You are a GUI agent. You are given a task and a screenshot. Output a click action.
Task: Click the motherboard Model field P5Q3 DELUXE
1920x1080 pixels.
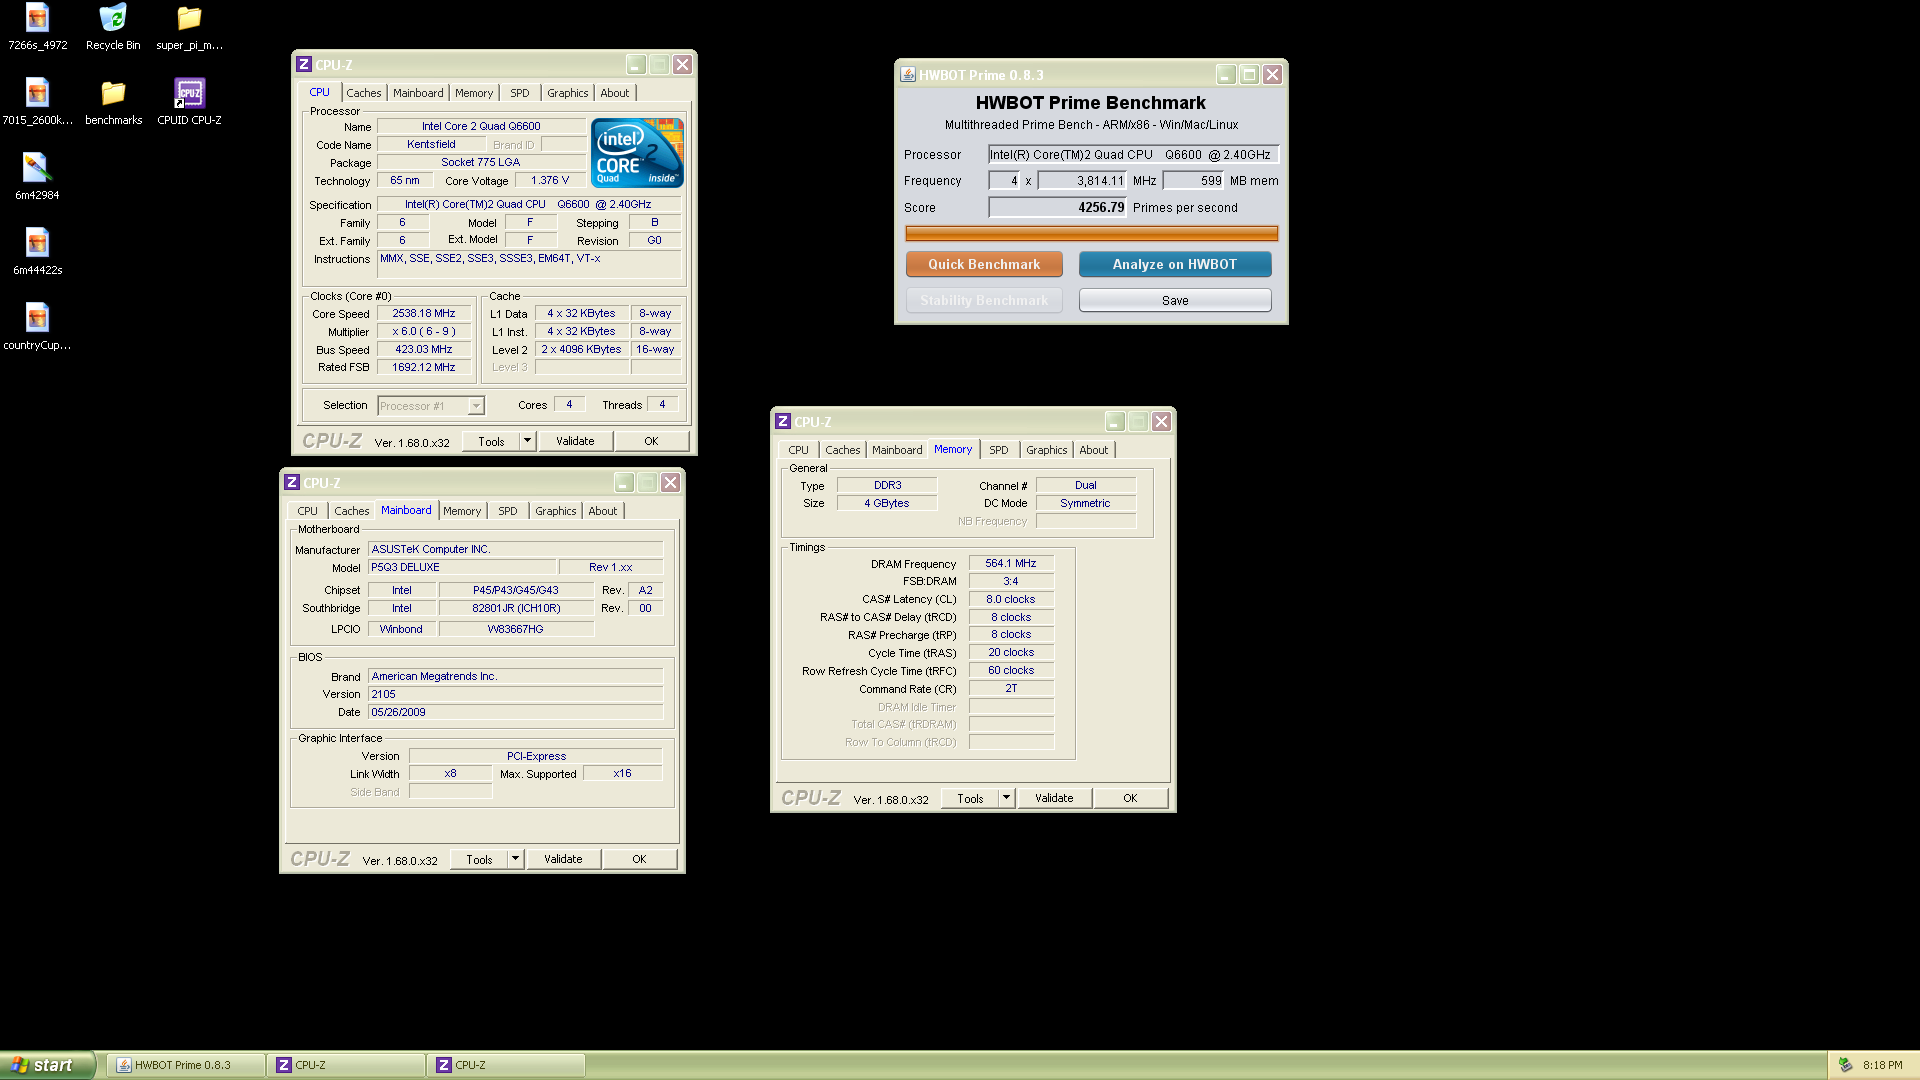(462, 567)
